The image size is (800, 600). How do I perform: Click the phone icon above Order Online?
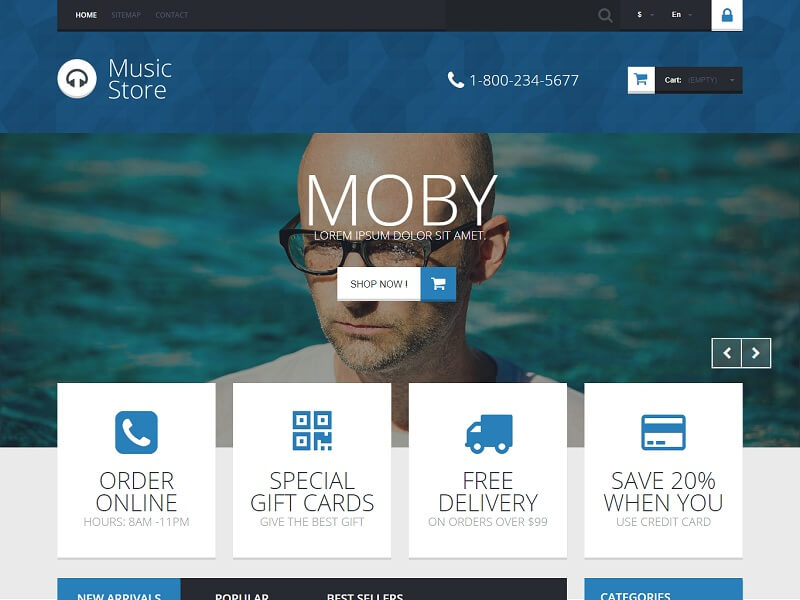pyautogui.click(x=136, y=432)
